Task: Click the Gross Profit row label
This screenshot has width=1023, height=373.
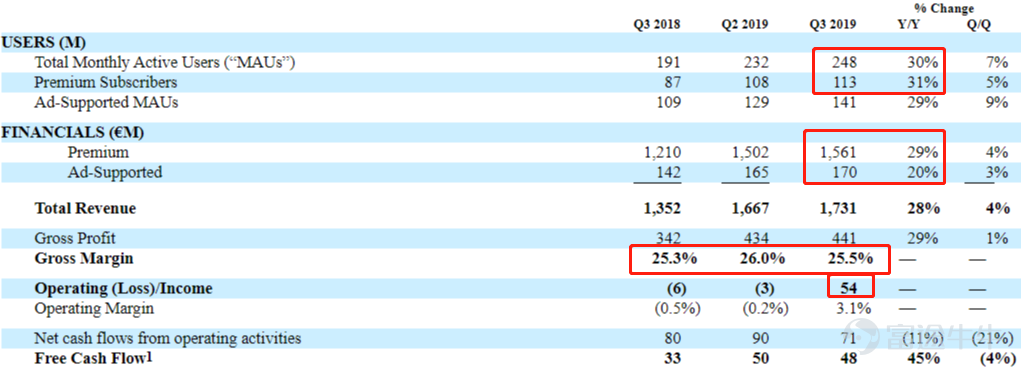Action: pyautogui.click(x=75, y=239)
